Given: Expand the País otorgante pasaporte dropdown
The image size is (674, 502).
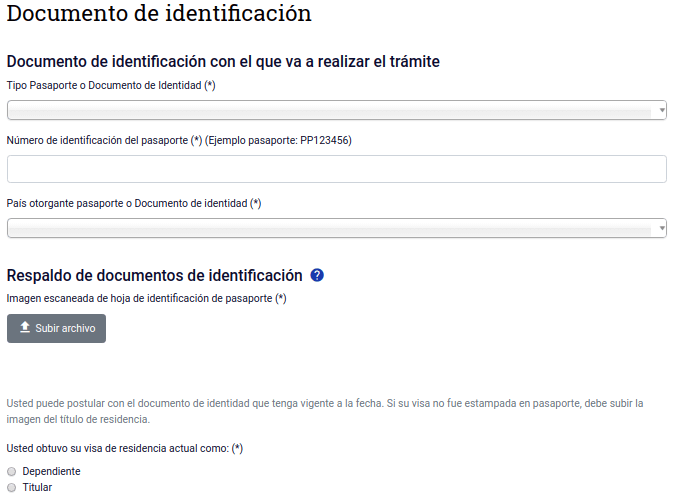Looking at the screenshot, I should point(337,228).
